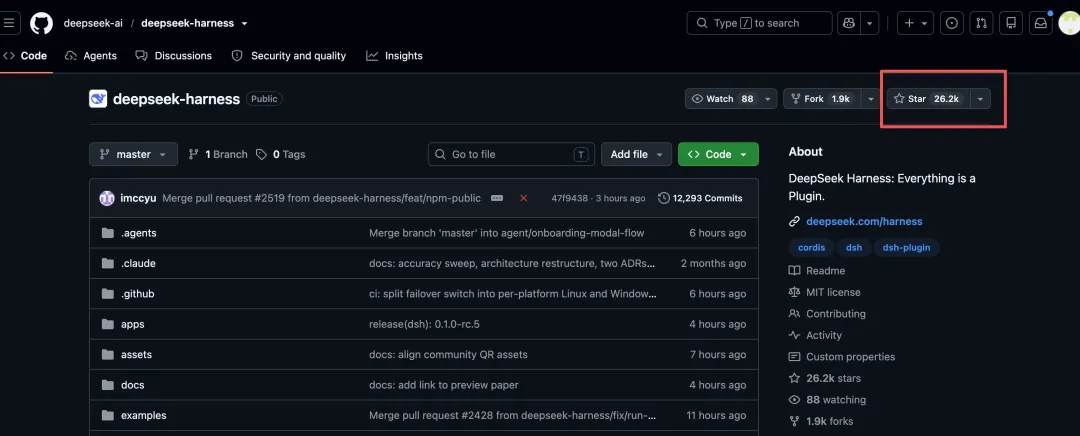Open the plus 'Create new' menu
The height and width of the screenshot is (436, 1080).
pos(916,23)
